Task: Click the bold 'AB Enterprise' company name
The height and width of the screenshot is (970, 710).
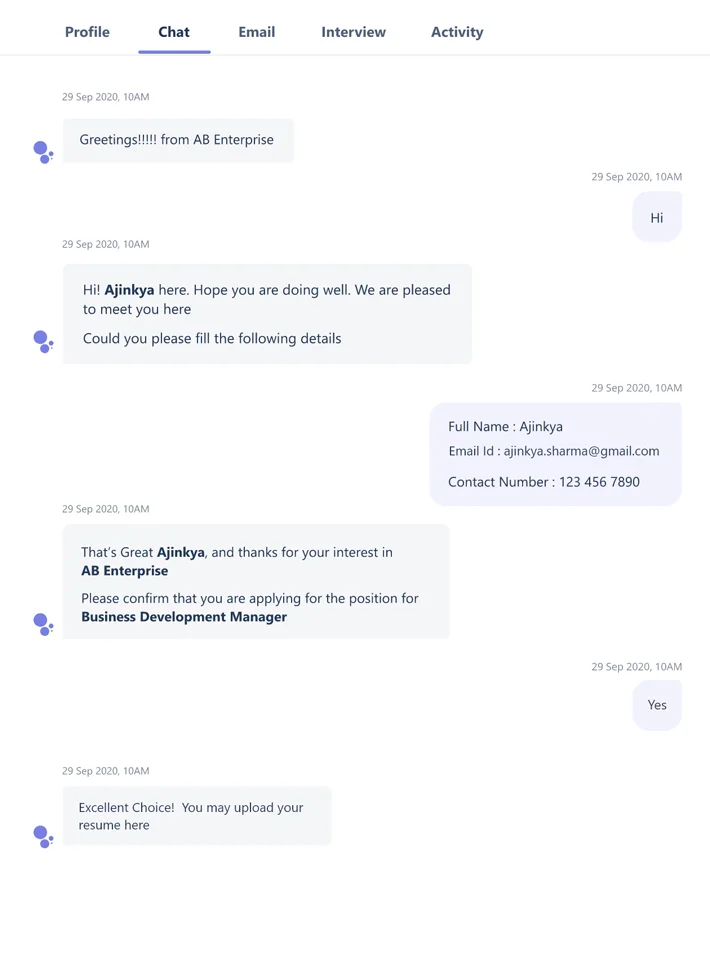Action: 124,571
